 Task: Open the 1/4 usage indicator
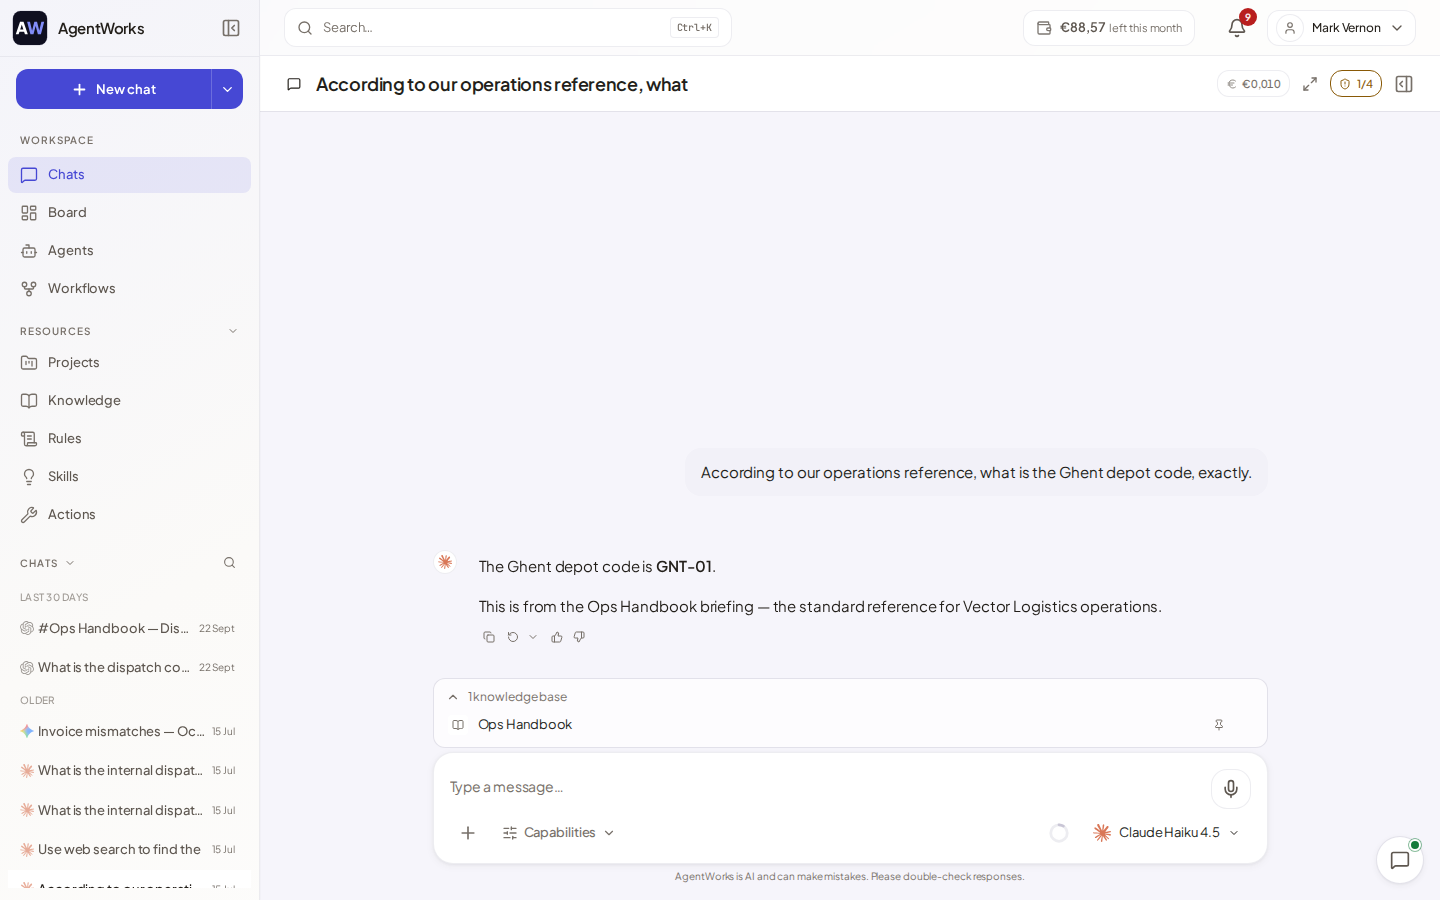[x=1356, y=84]
